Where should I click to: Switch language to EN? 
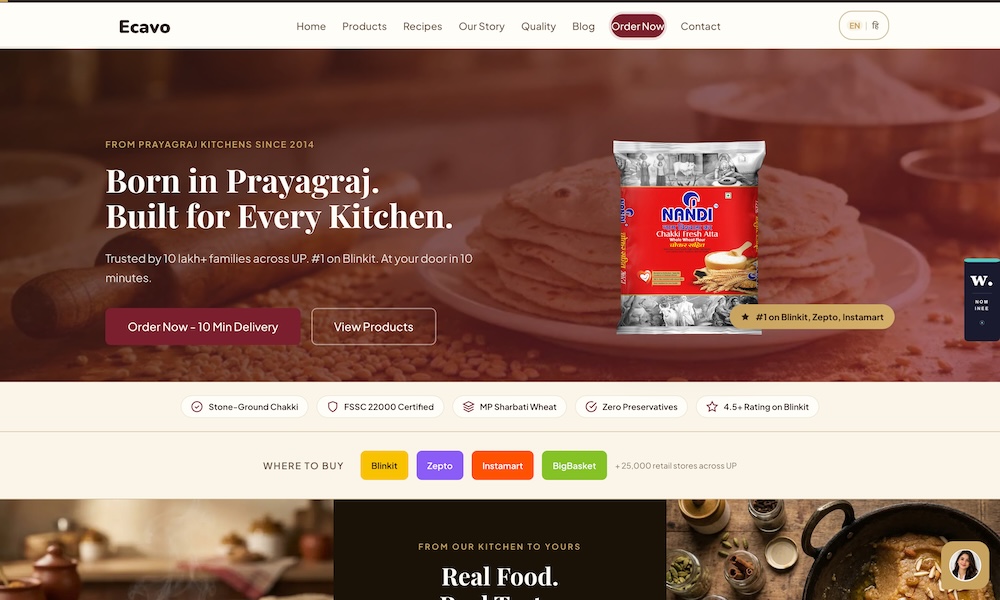(x=855, y=26)
